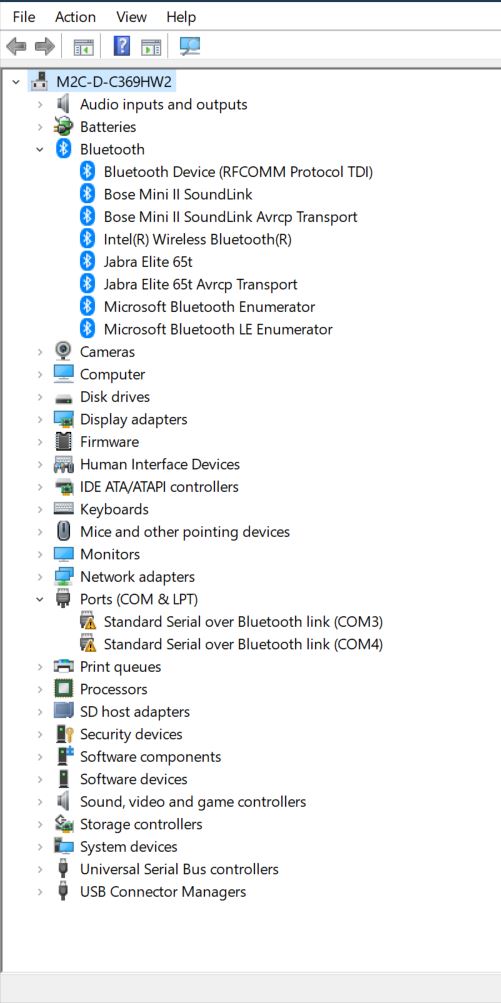Click the Human Interface Devices icon
Screen dimensions: 501x1003
63,464
